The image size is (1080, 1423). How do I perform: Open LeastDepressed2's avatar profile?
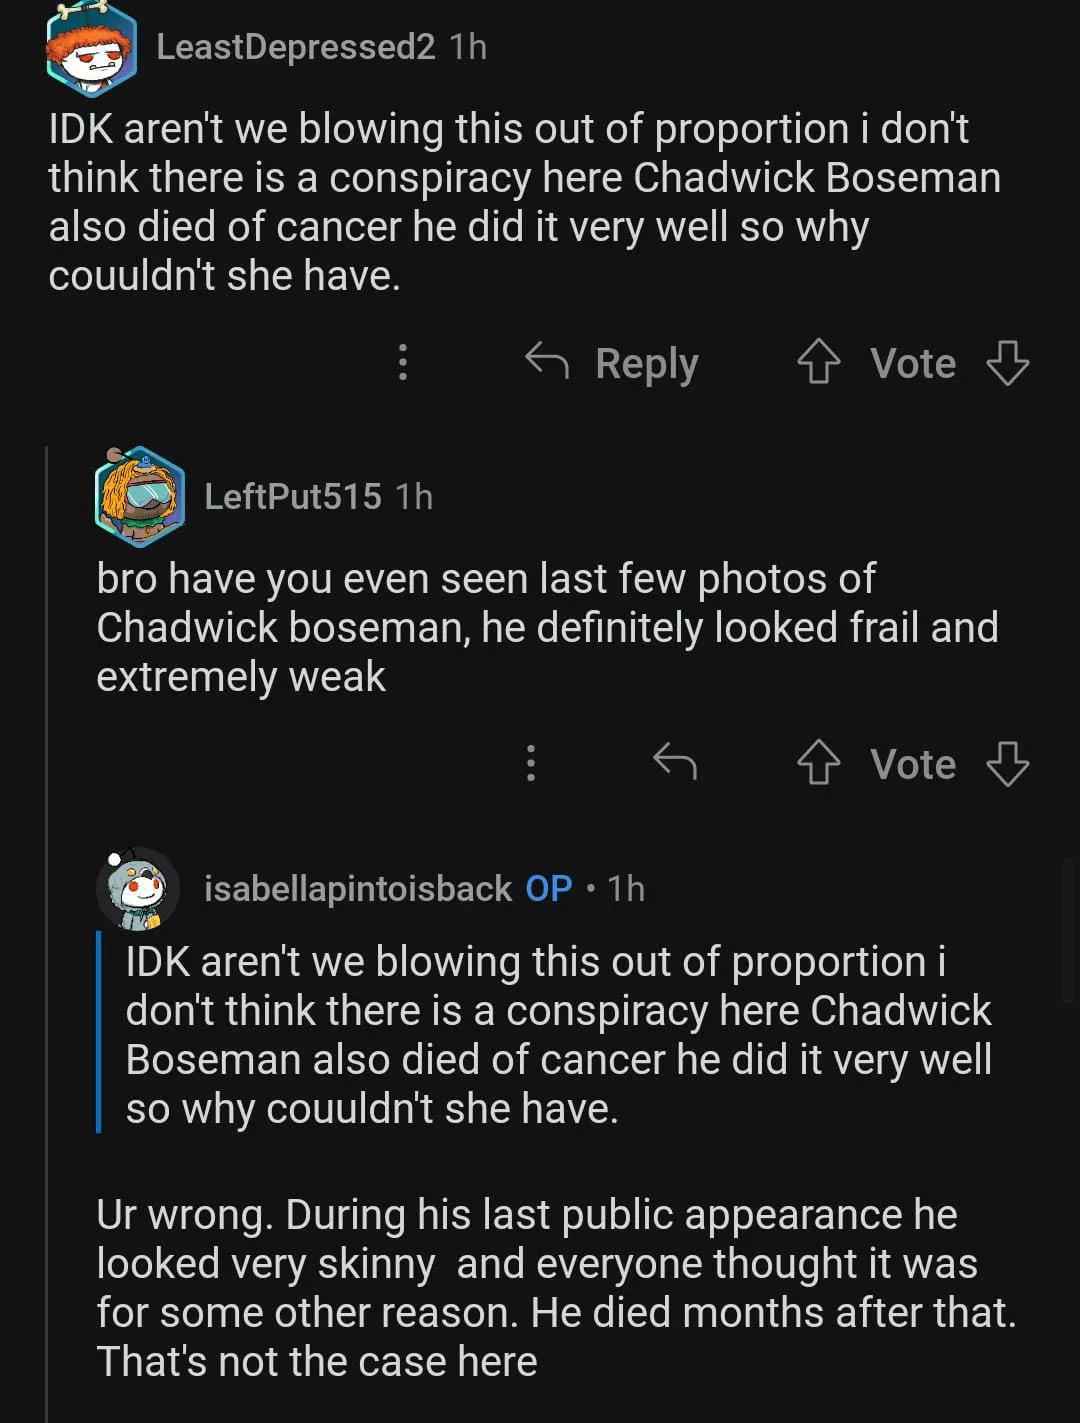pos(91,50)
